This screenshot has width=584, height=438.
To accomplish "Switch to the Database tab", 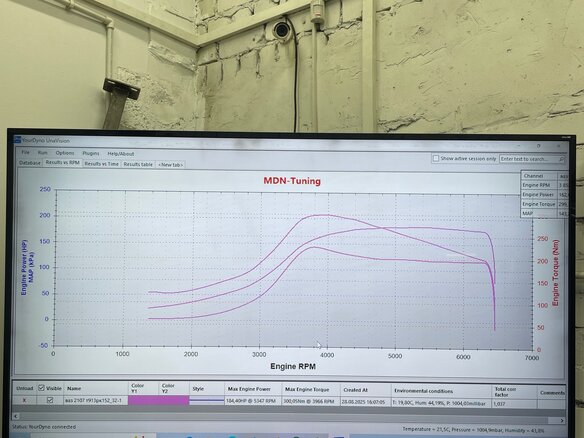I will coord(30,163).
